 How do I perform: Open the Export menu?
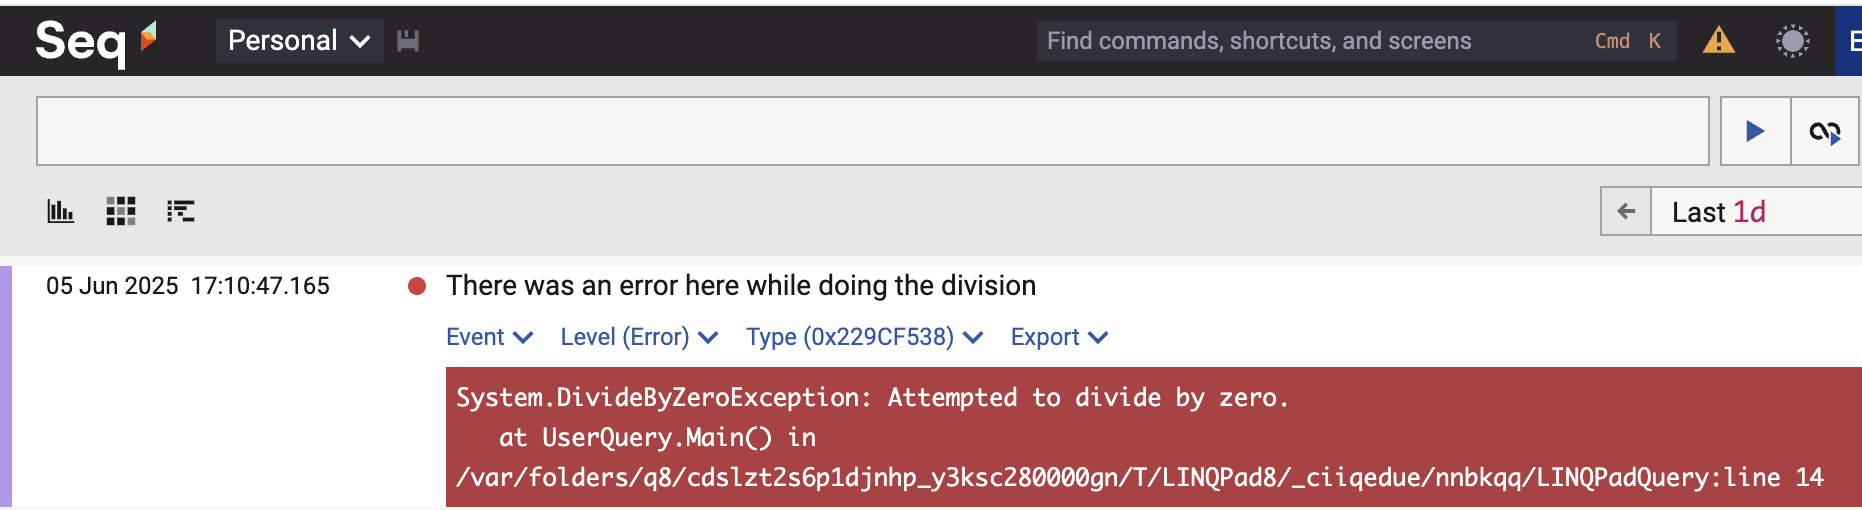[1059, 337]
